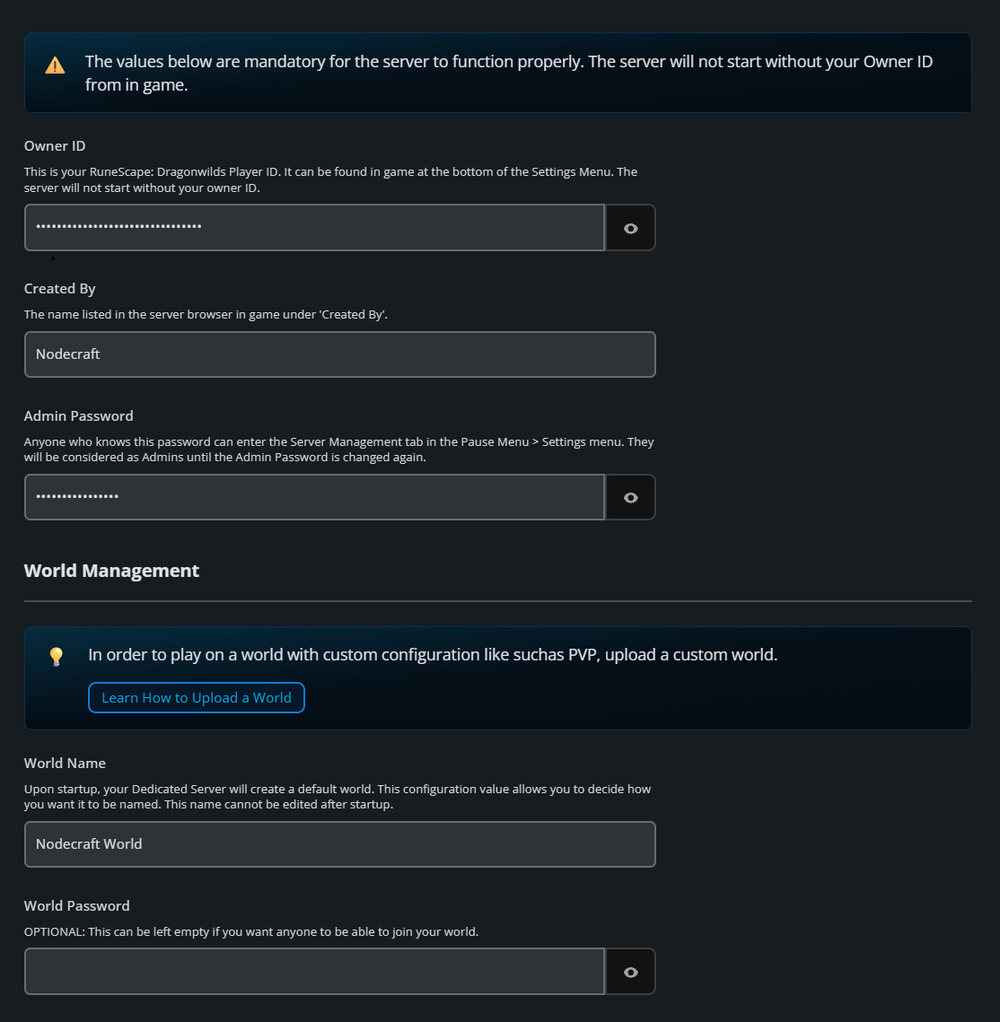Click the eye icon beside Owner ID
This screenshot has width=1000, height=1022.
click(x=630, y=227)
